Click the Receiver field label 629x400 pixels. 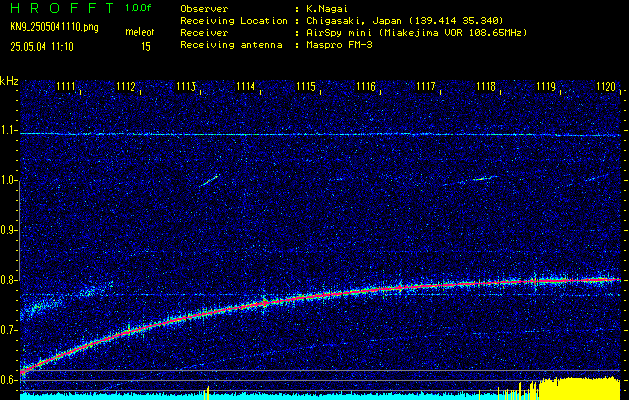[204, 33]
